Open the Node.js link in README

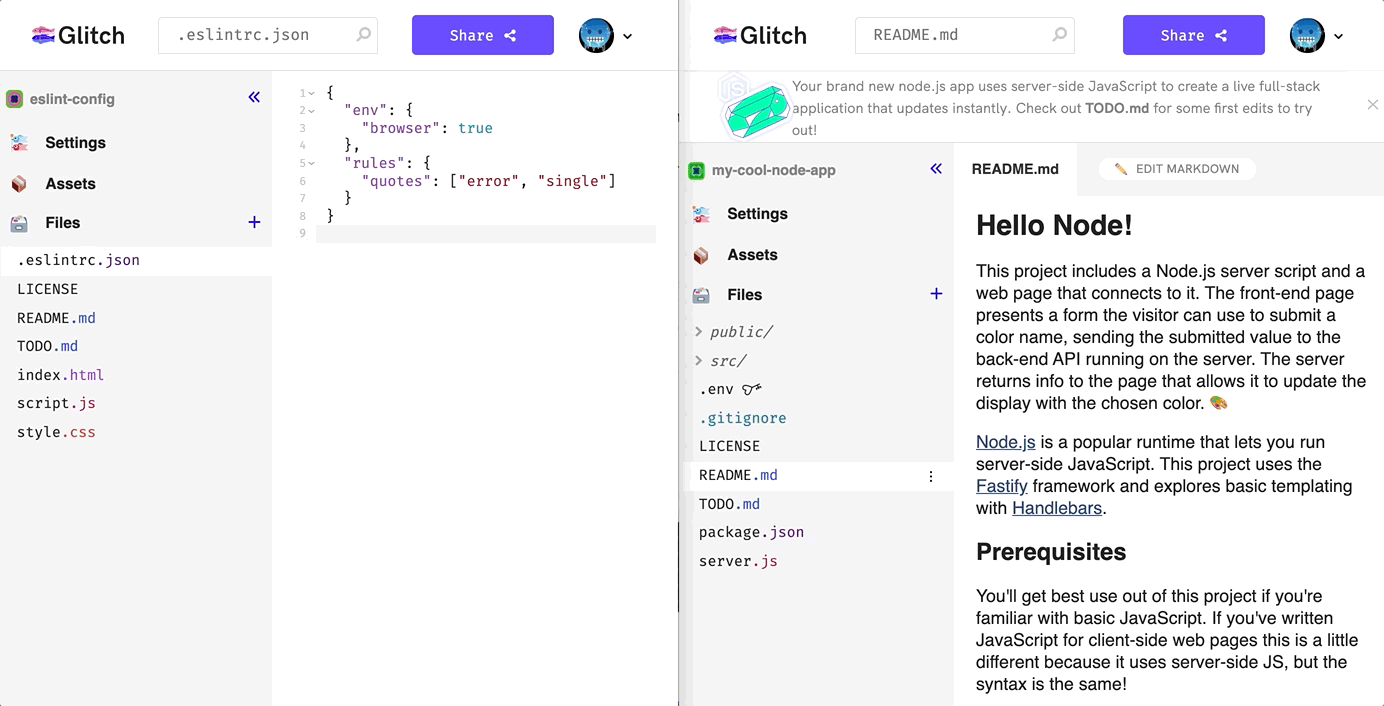[1005, 442]
